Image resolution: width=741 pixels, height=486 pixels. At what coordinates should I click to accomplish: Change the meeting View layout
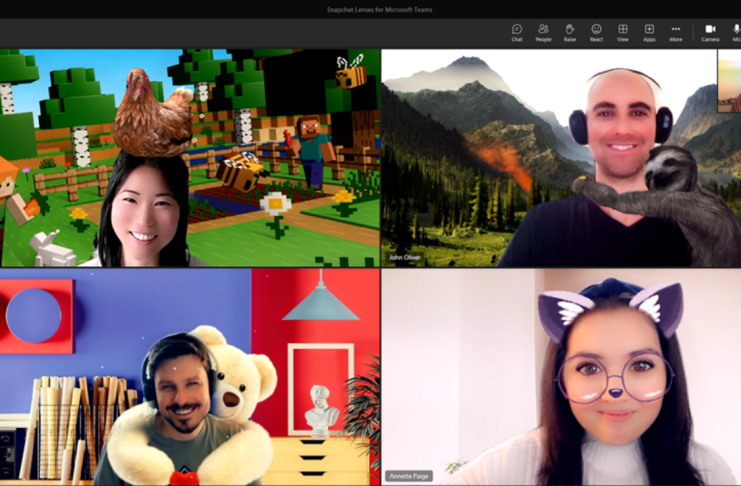click(622, 33)
